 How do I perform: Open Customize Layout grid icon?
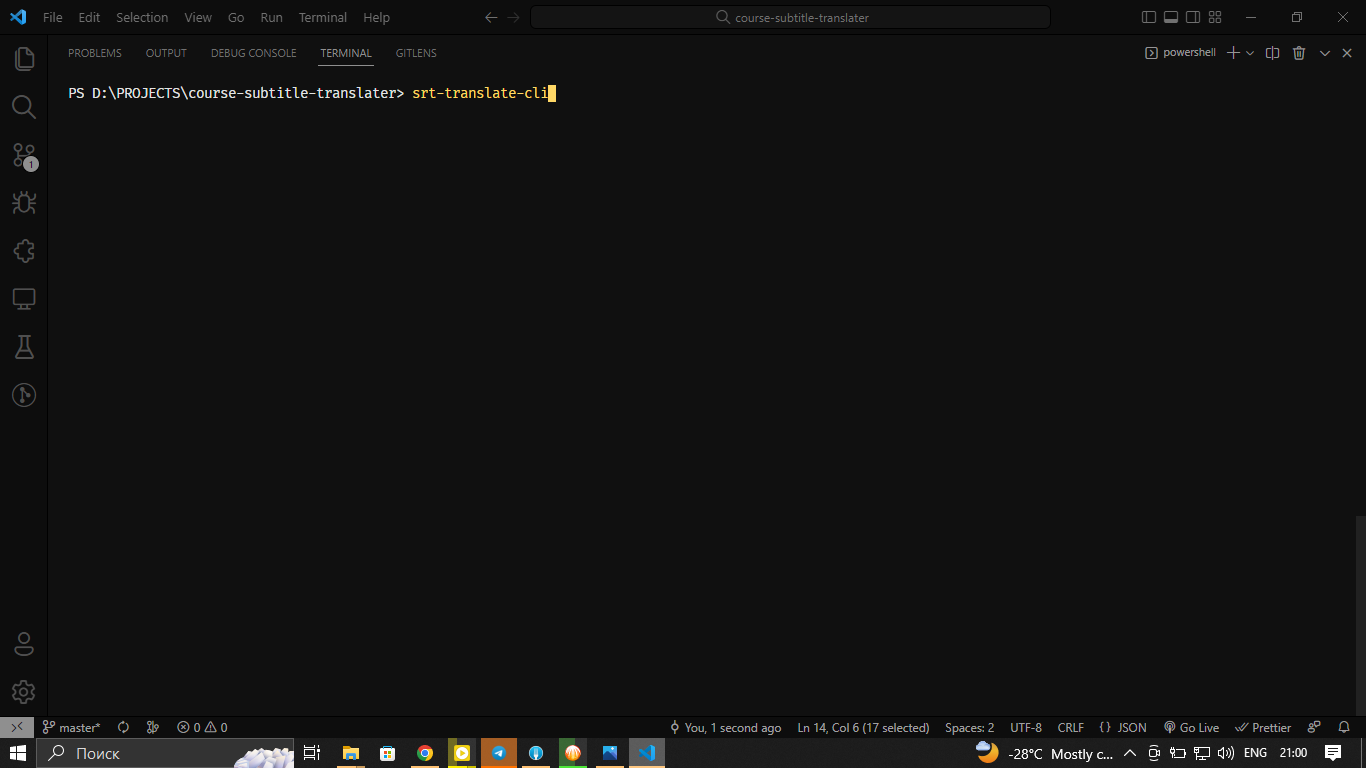pyautogui.click(x=1215, y=17)
